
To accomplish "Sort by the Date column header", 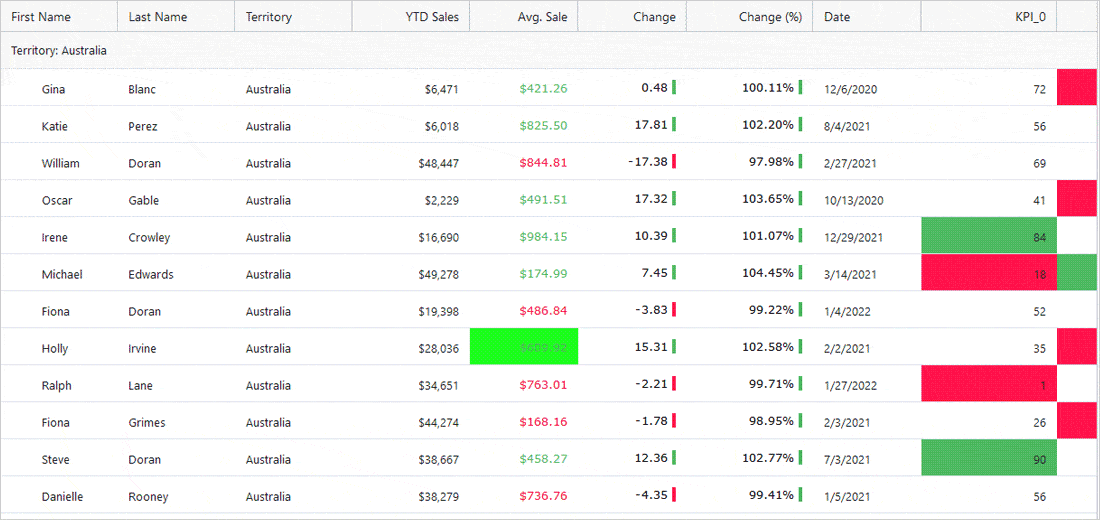I will pyautogui.click(x=837, y=17).
